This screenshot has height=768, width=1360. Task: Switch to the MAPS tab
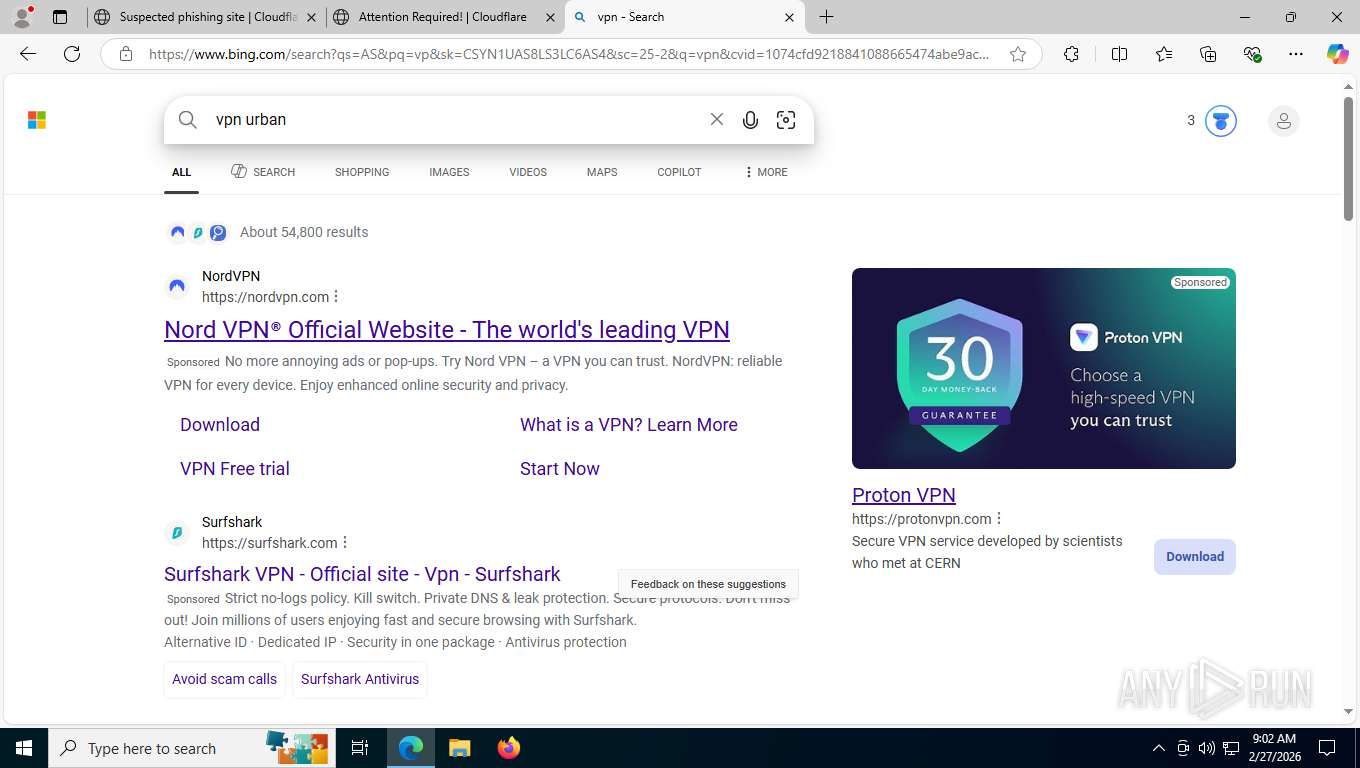pos(602,172)
